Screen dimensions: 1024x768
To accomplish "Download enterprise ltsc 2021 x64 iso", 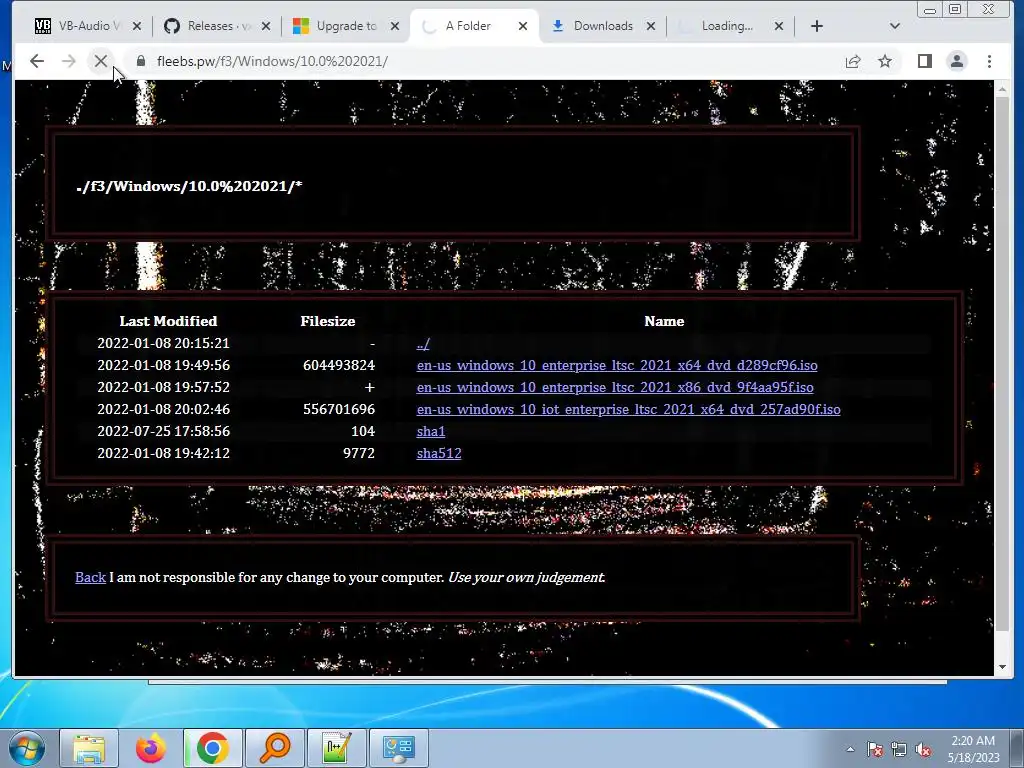I will [x=617, y=365].
